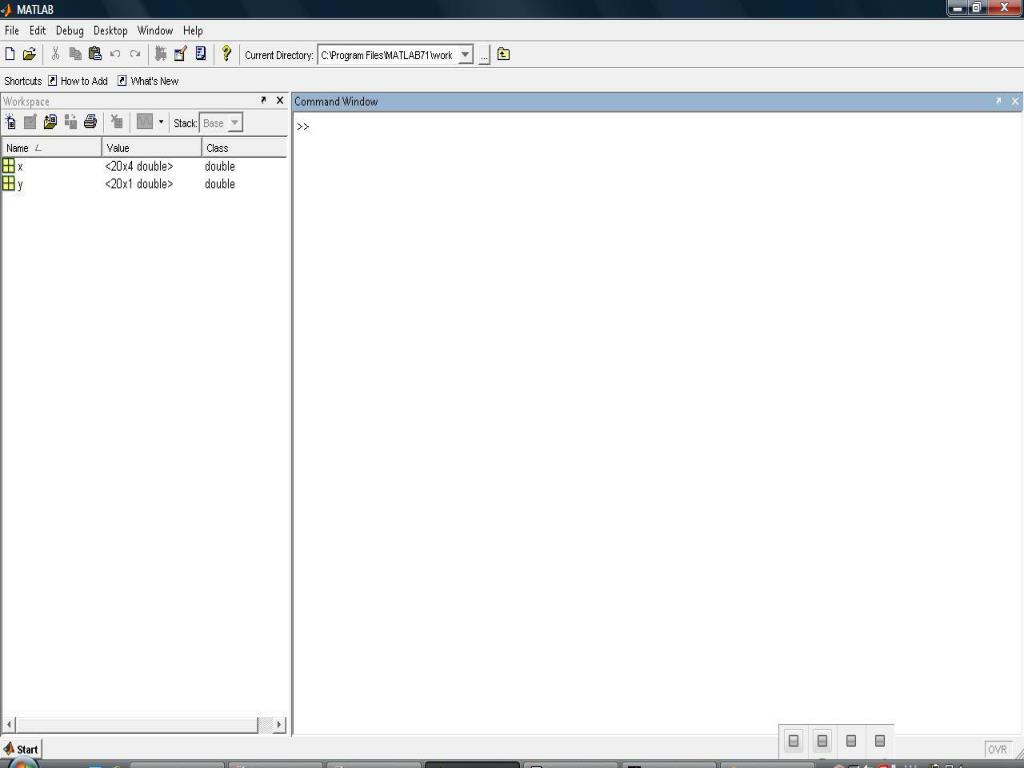Viewport: 1024px width, 768px height.
Task: Open the Window menu
Action: (x=155, y=31)
